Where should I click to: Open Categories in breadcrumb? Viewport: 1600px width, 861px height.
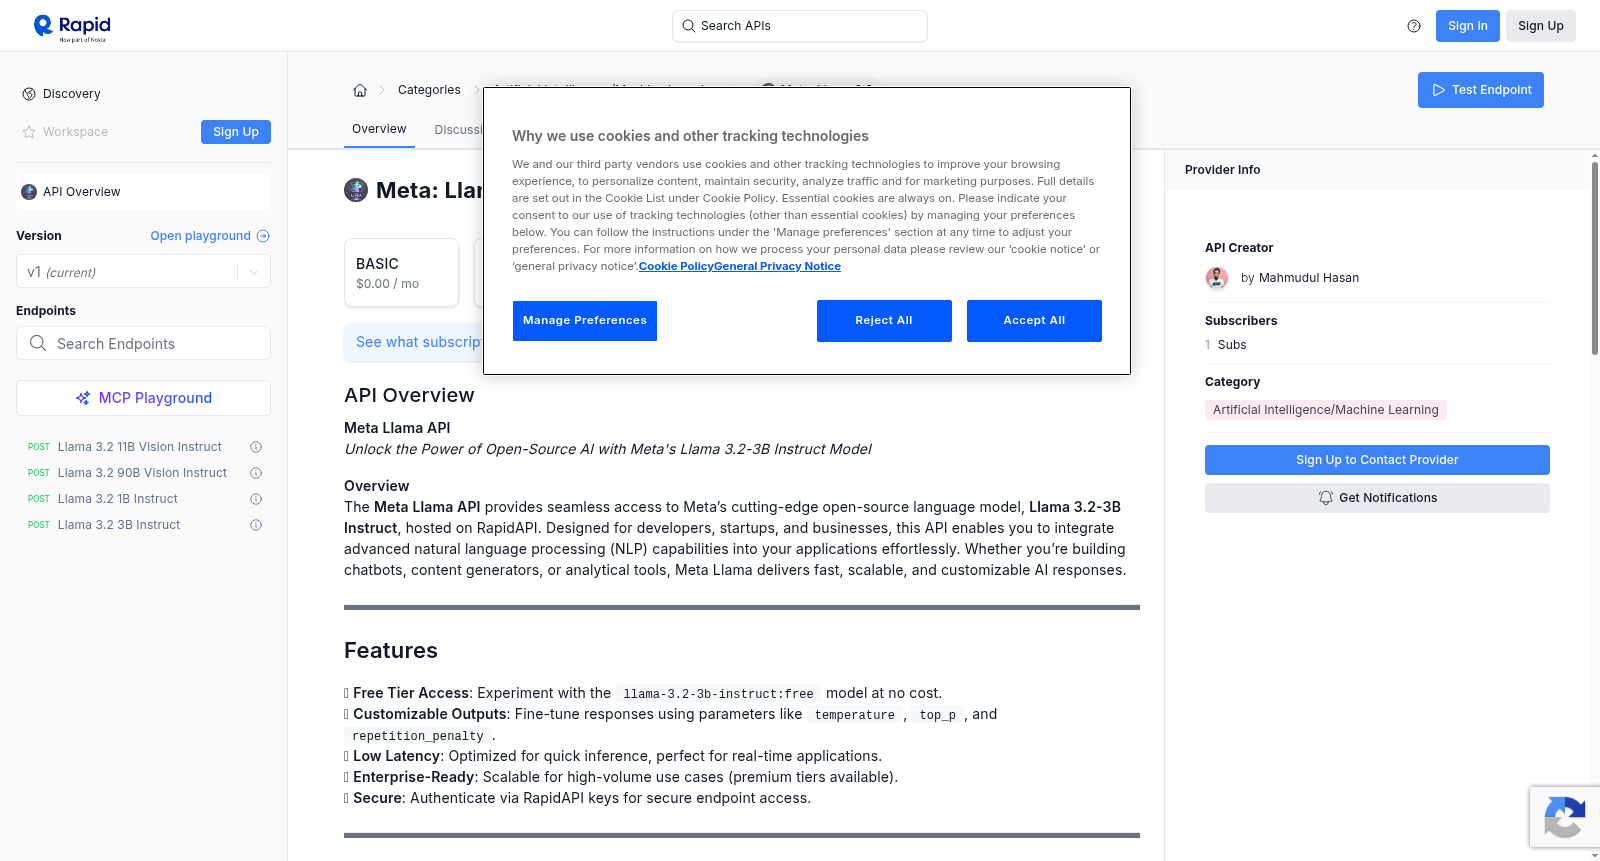(429, 90)
